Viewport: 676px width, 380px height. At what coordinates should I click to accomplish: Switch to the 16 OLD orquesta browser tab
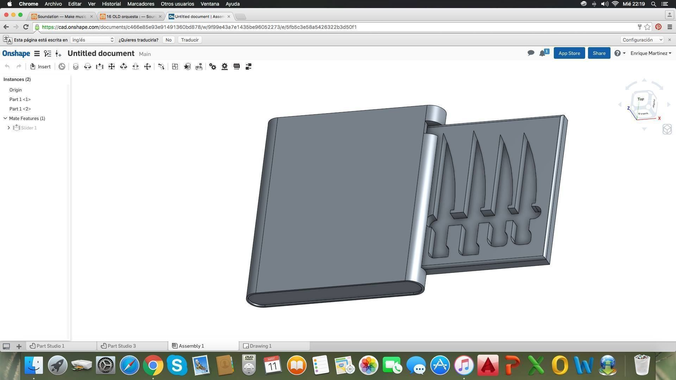(131, 16)
